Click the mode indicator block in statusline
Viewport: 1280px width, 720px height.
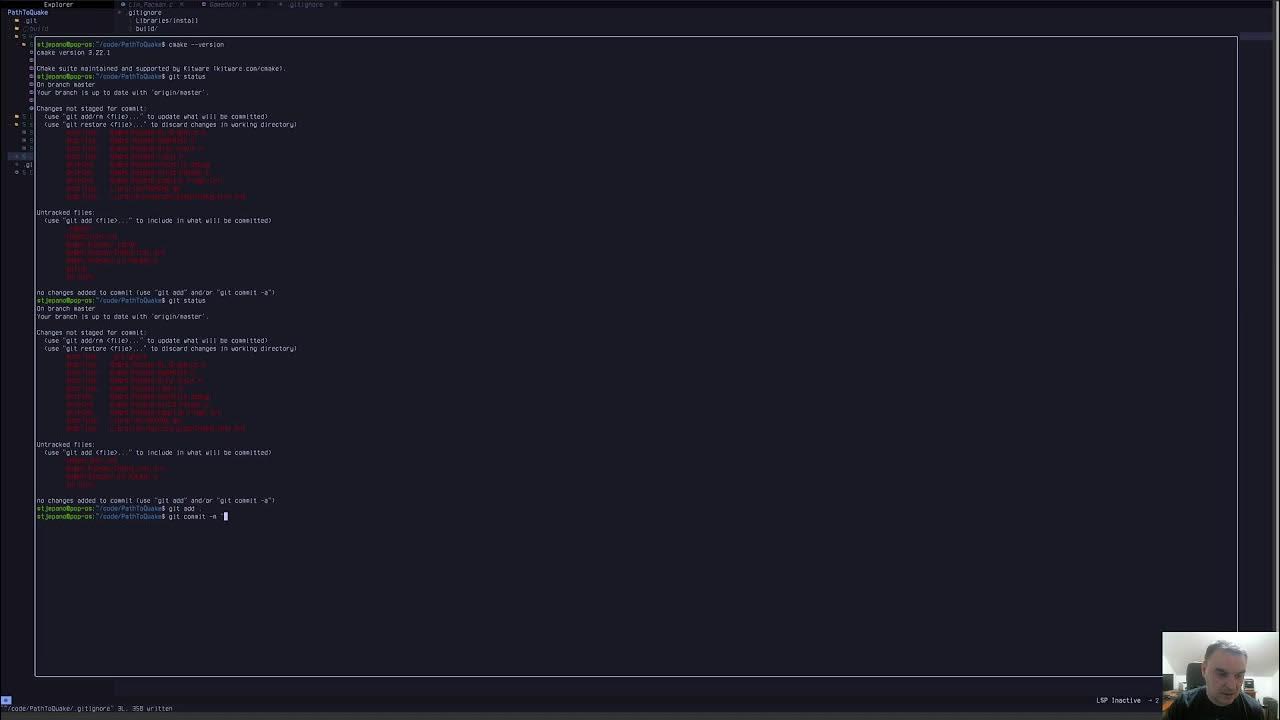pyautogui.click(x=6, y=700)
